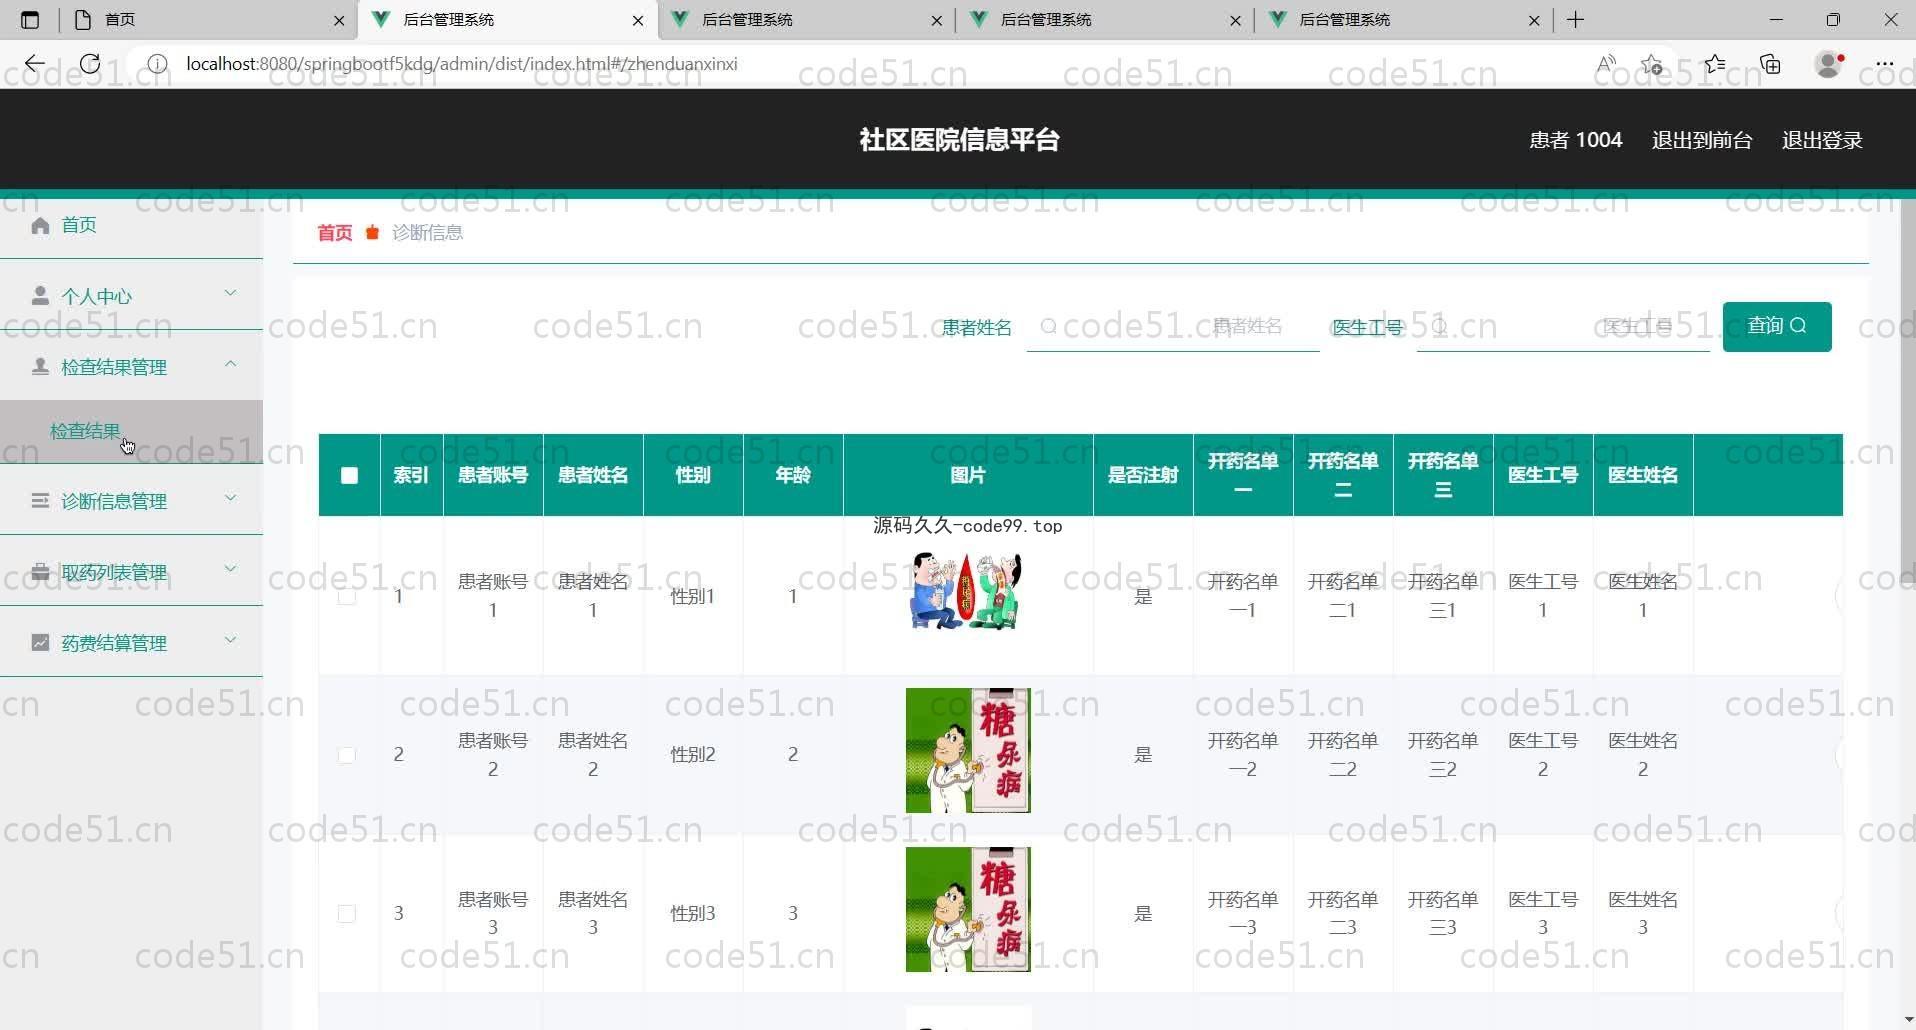Switch to the third 后台管理系统 tab
This screenshot has height=1030, width=1916.
[x=1105, y=20]
